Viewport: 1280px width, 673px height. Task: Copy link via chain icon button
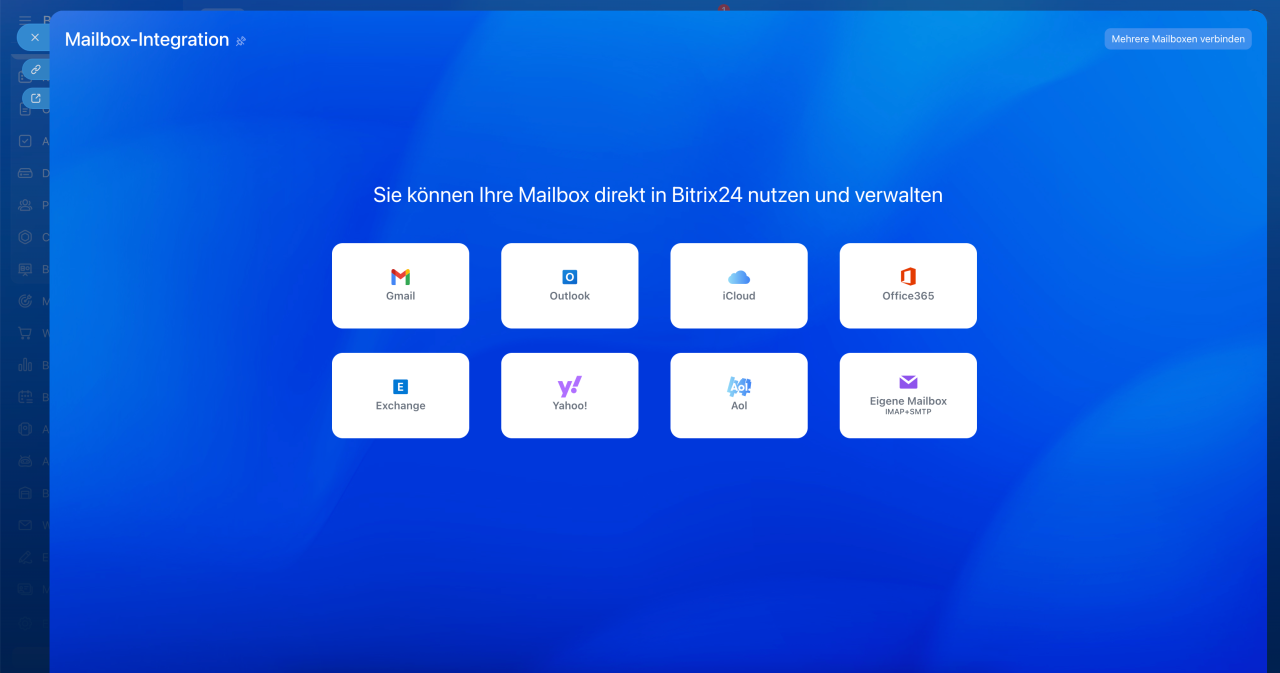[x=36, y=70]
